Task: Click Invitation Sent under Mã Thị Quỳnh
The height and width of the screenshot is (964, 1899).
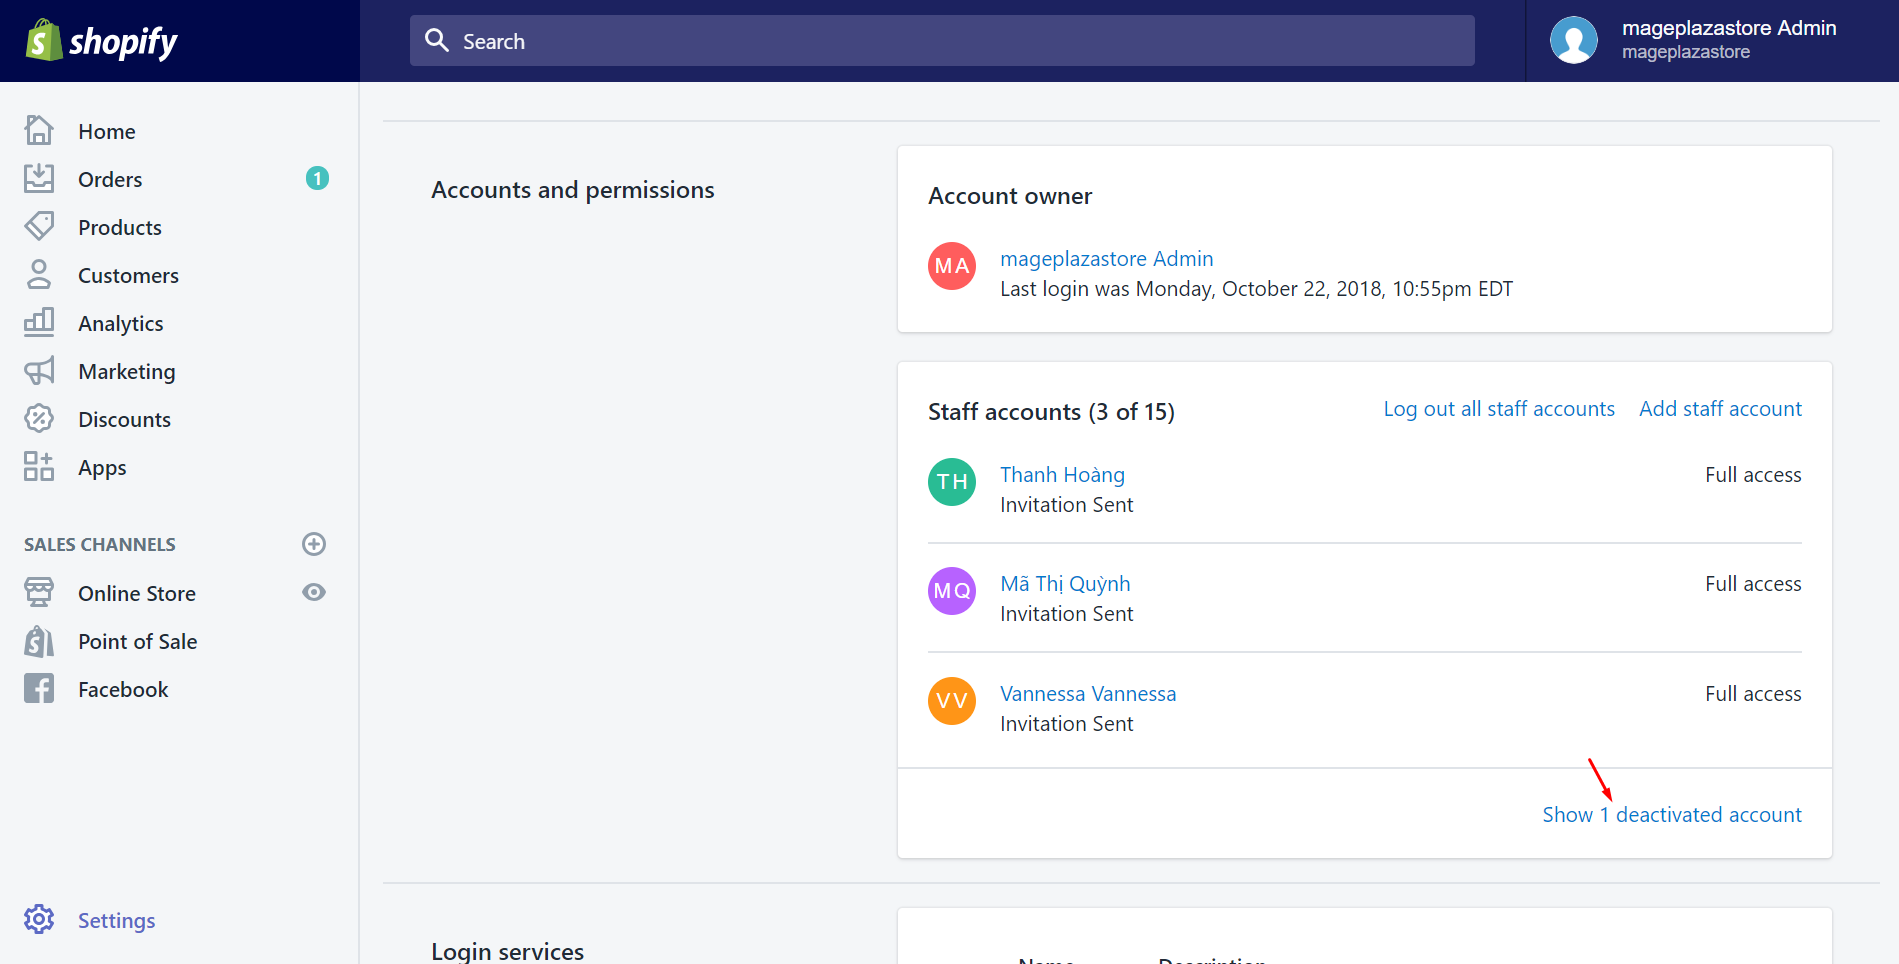Action: (x=1067, y=614)
